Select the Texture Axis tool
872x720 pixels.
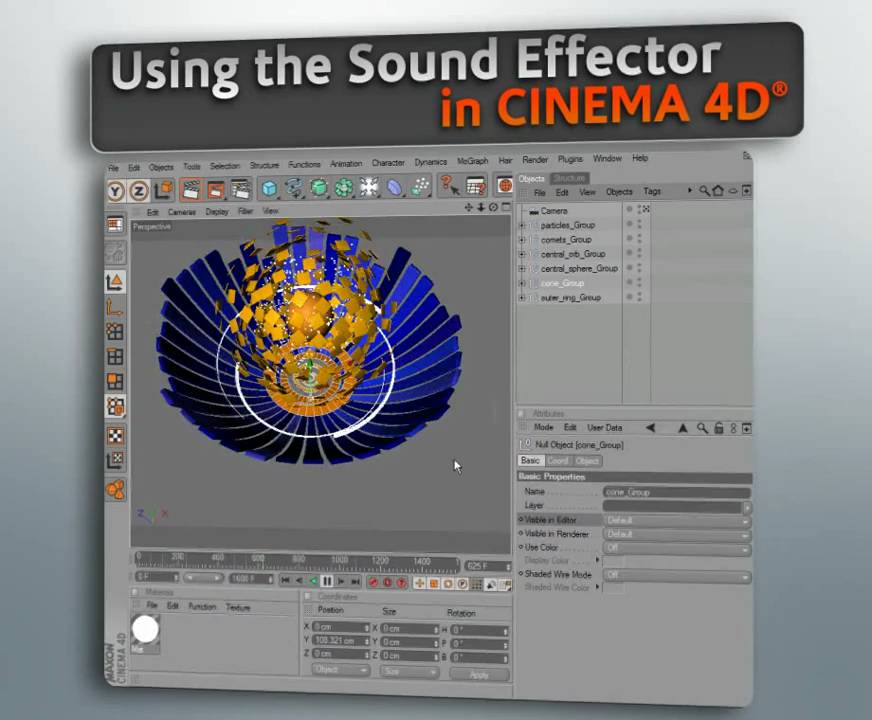tap(116, 460)
